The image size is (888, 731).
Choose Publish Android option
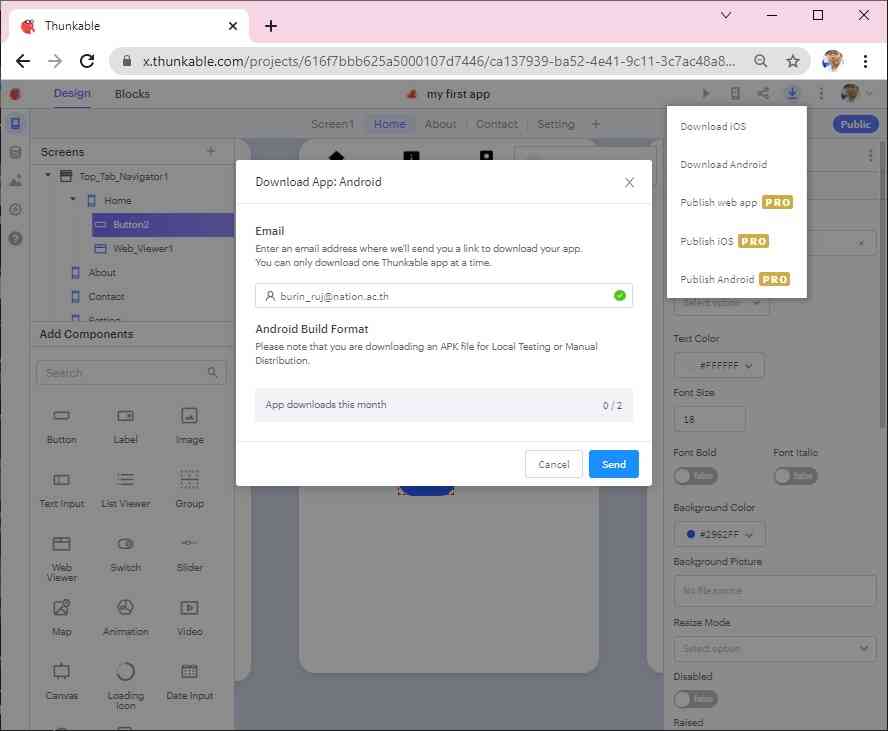point(735,279)
